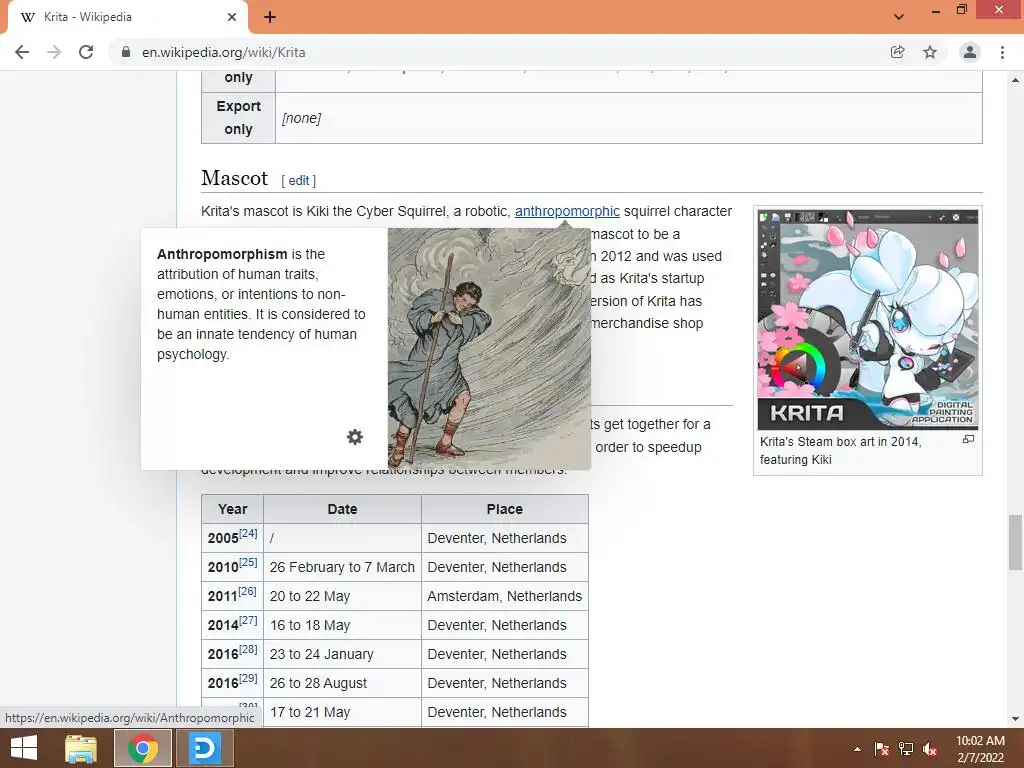Image resolution: width=1024 pixels, height=768 pixels.
Task: Open citation [27] next to 2014
Action: coord(248,620)
